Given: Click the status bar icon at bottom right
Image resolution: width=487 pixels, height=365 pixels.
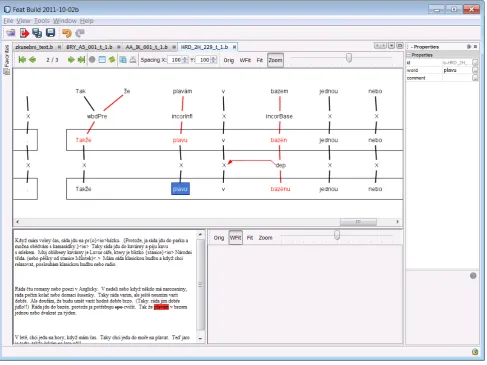Looking at the screenshot, I should pos(475,352).
